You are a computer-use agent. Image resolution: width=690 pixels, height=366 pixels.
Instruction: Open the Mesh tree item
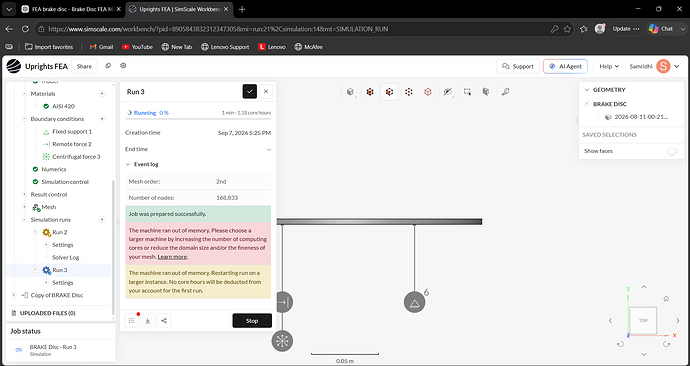pos(48,207)
